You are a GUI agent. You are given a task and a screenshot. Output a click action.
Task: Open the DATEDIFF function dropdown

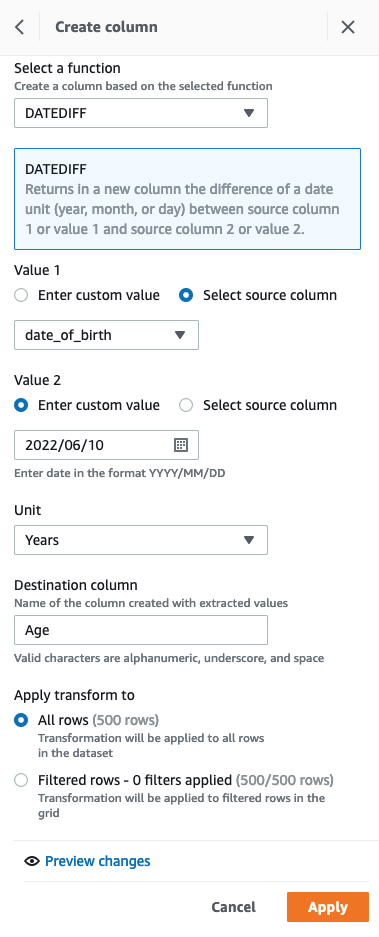tap(141, 113)
